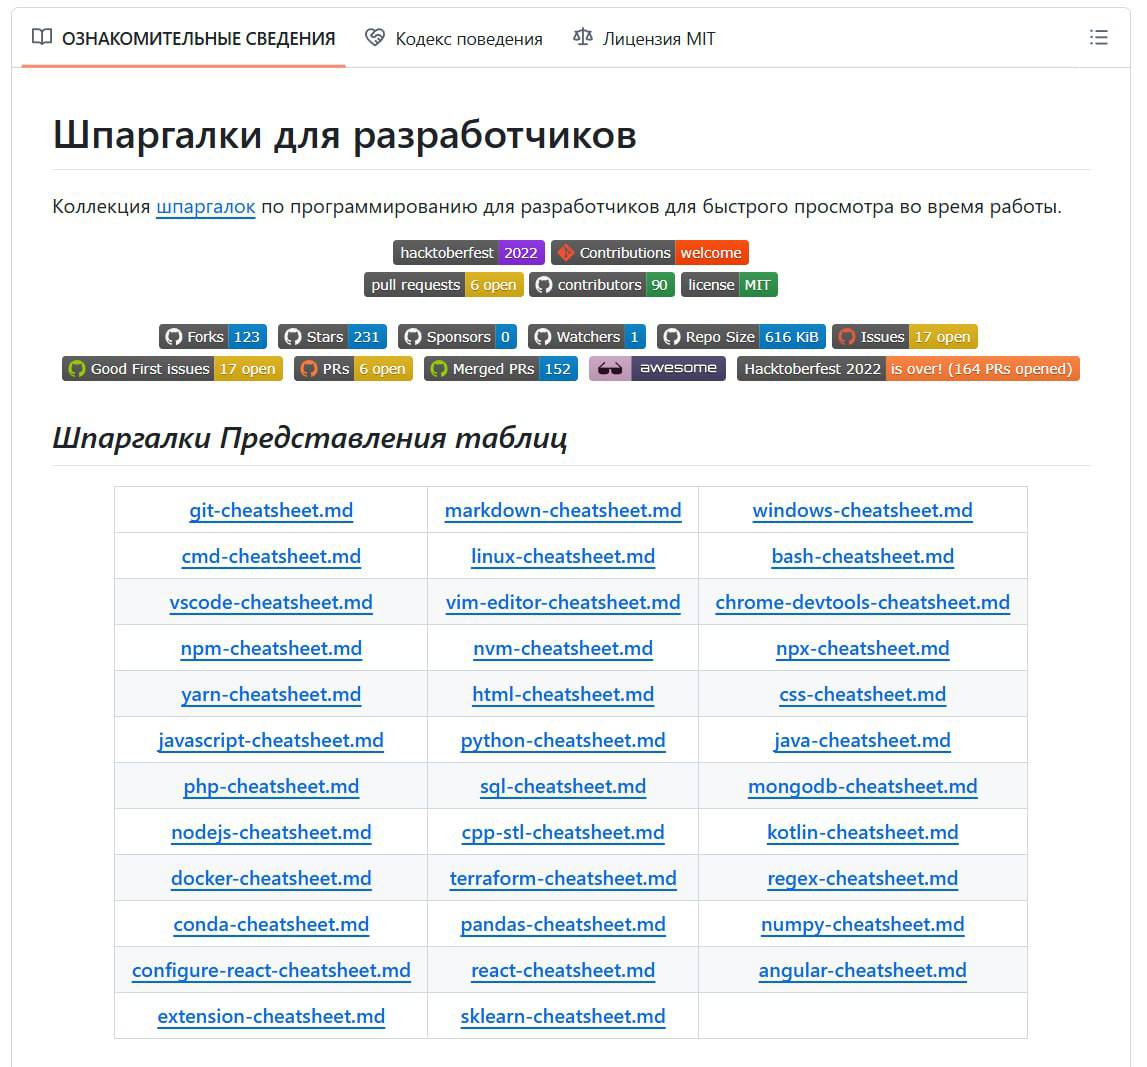
Task: Open markdown-cheatsheet.md
Action: pyautogui.click(x=563, y=510)
